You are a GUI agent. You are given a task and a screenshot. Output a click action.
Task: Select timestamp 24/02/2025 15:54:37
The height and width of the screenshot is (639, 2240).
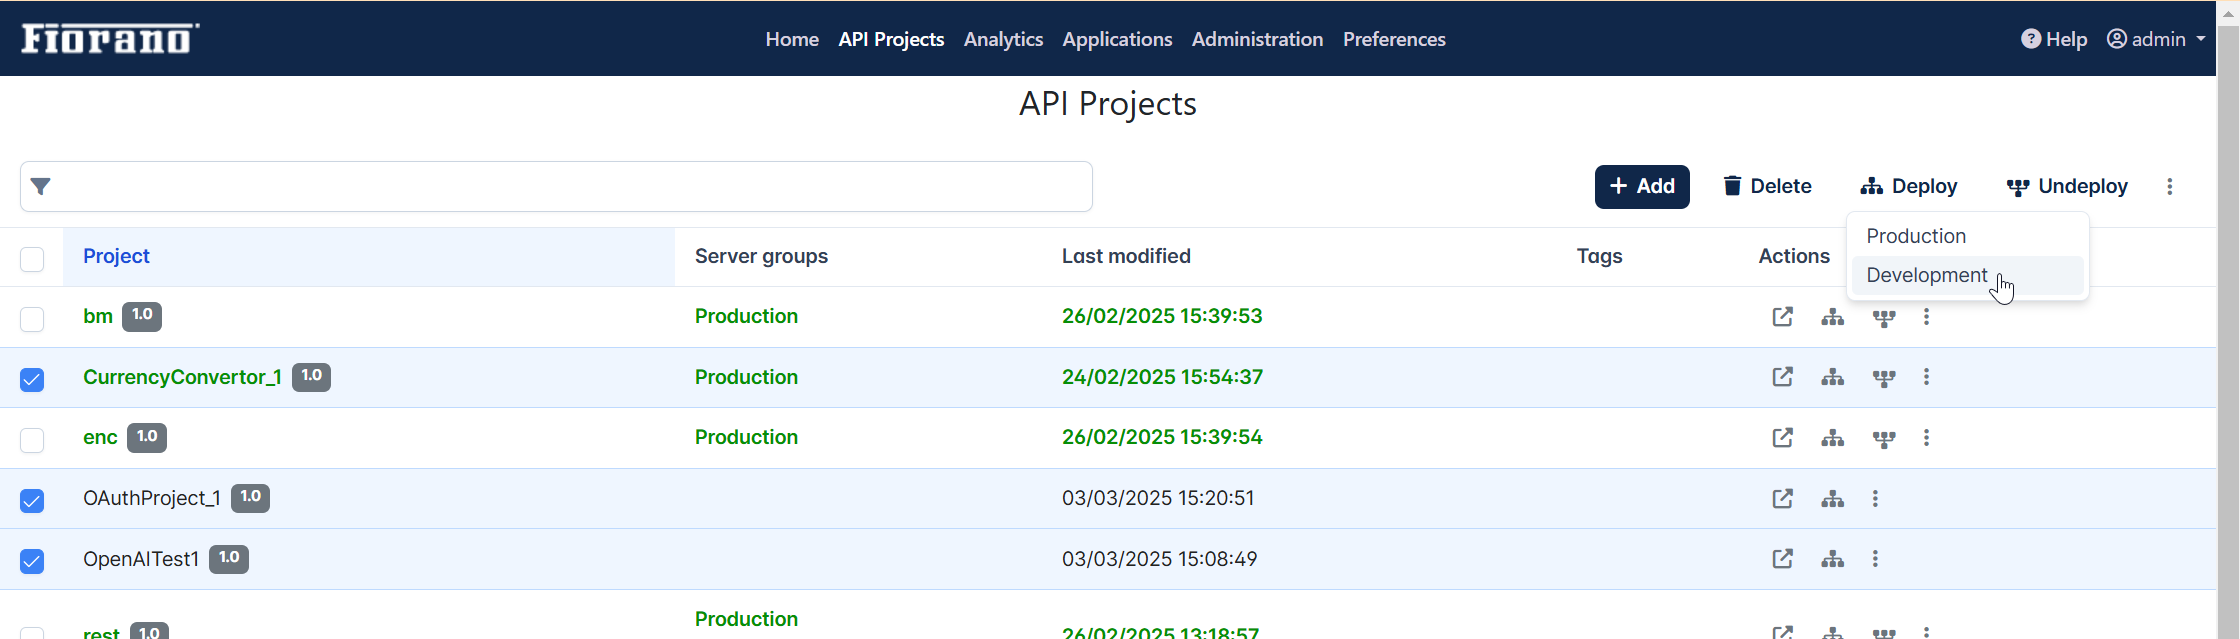pyautogui.click(x=1162, y=377)
